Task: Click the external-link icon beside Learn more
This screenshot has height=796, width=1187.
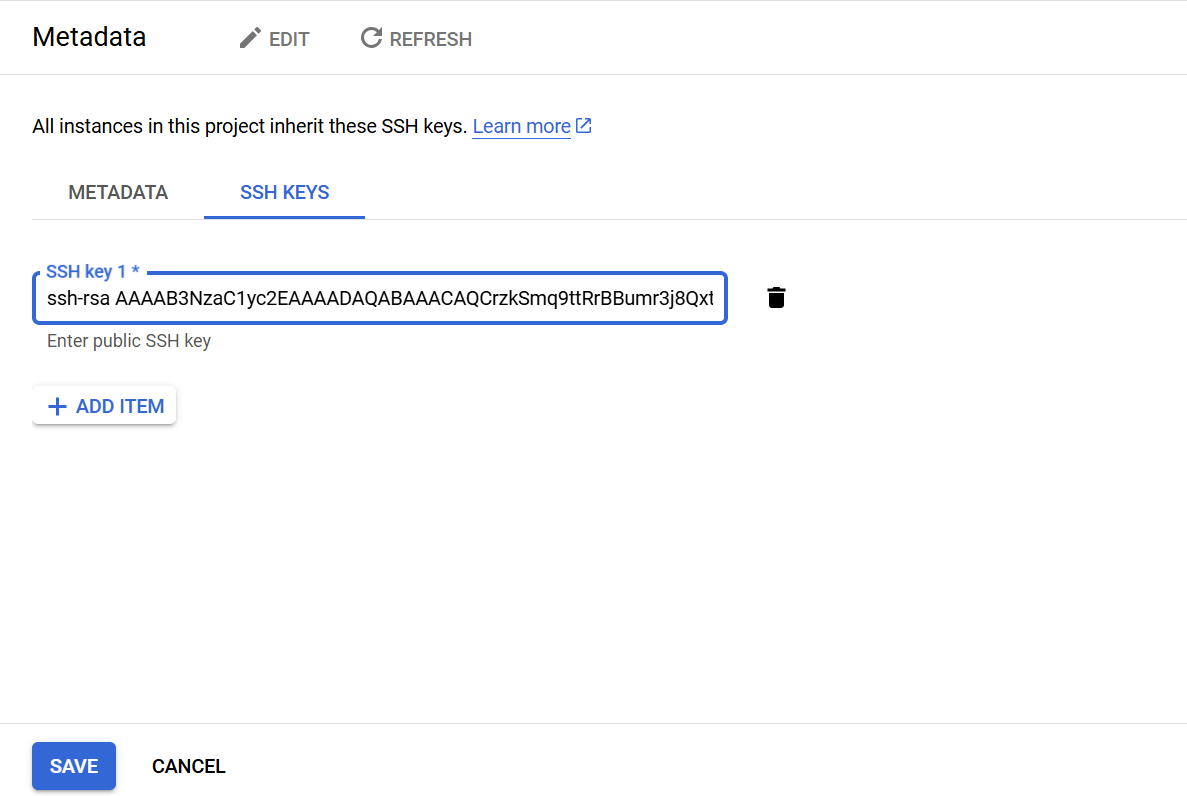Action: 584,126
